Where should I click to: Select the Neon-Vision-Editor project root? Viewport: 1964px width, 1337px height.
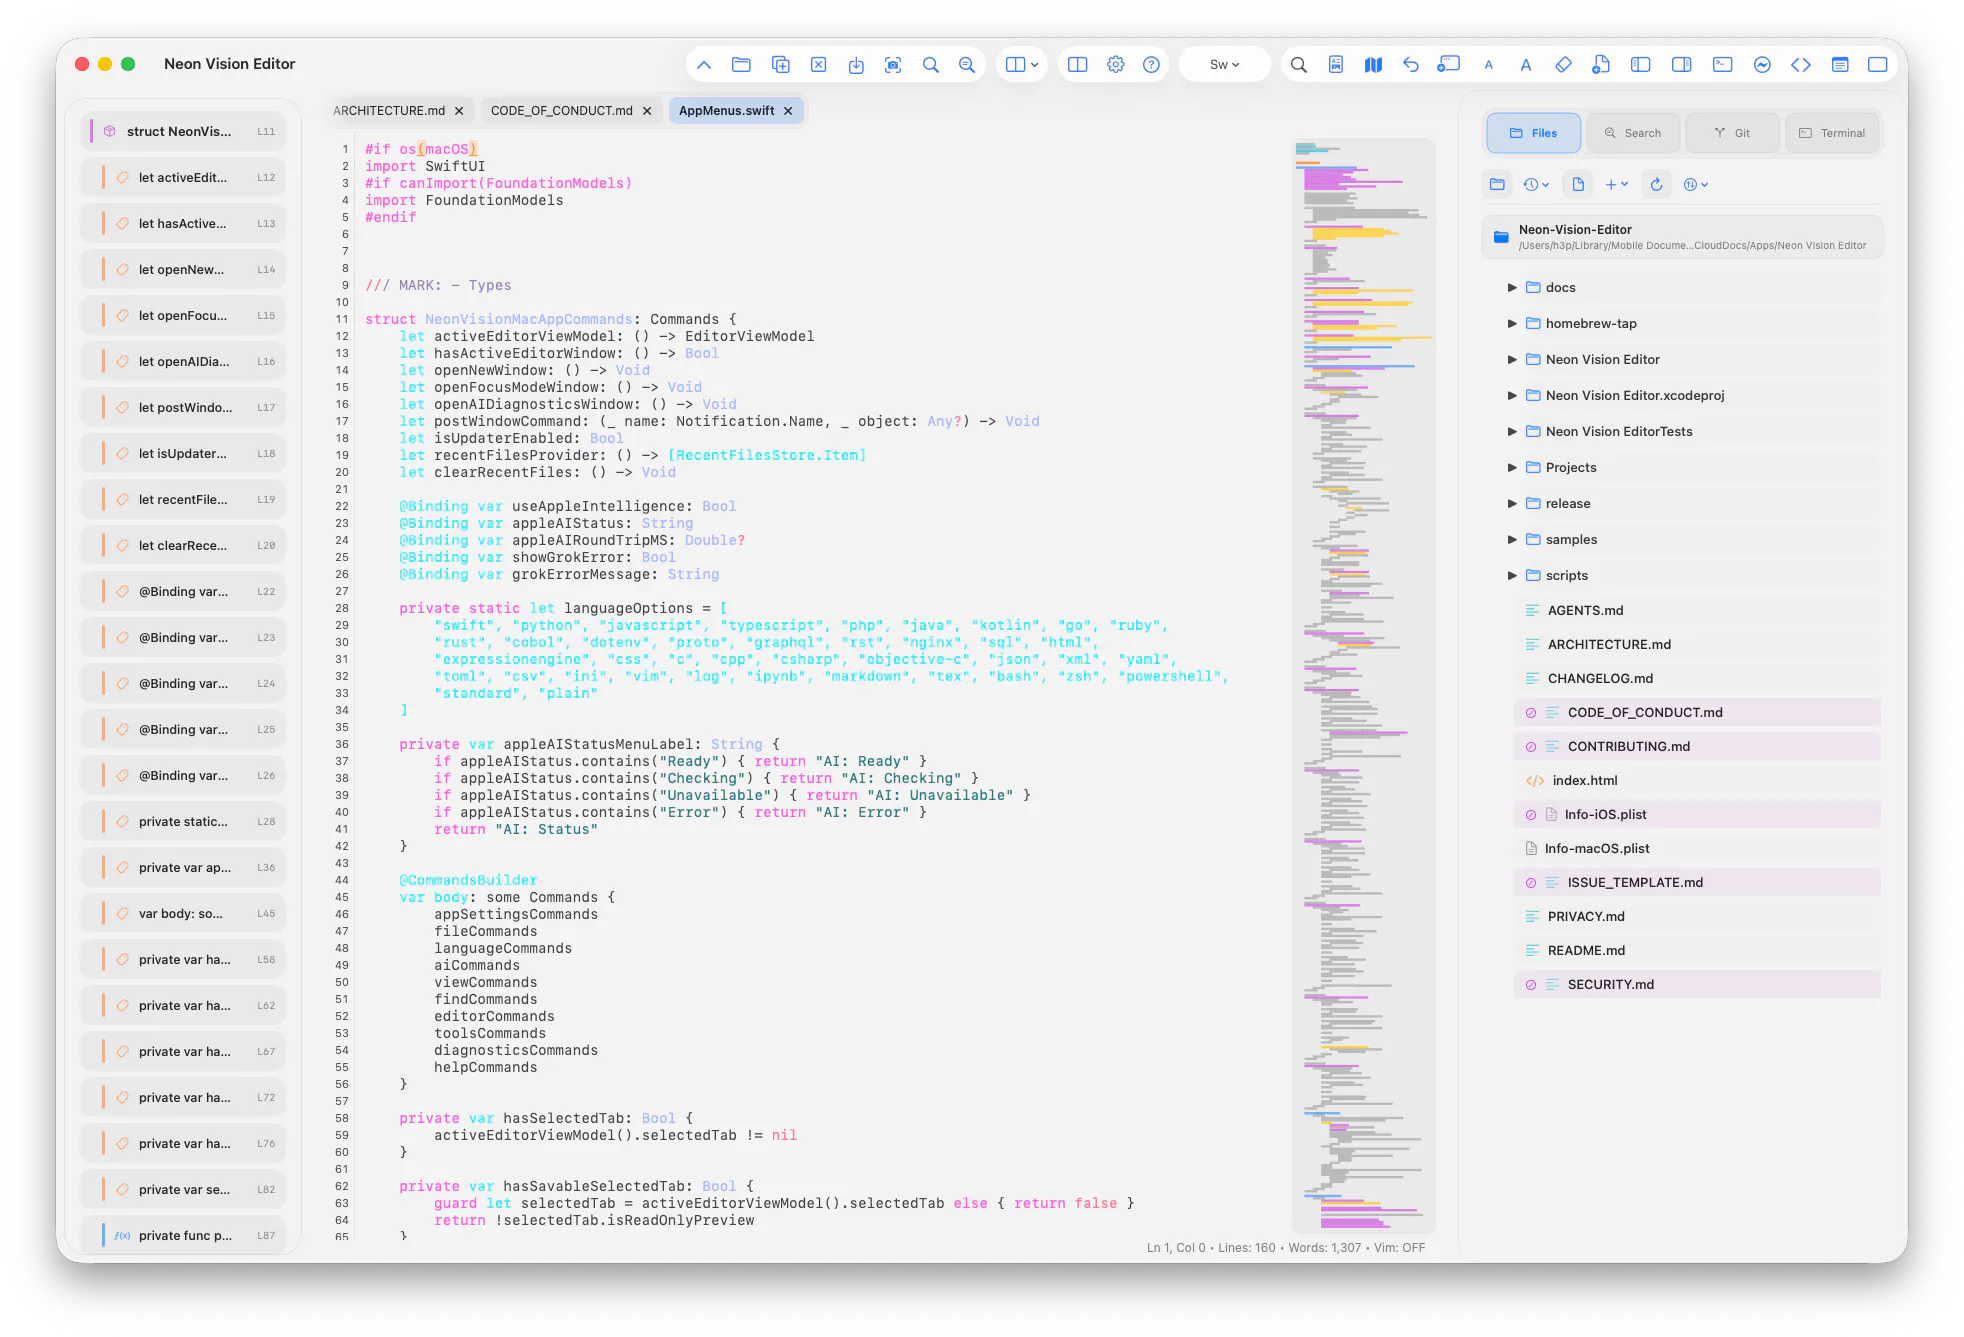click(1682, 237)
